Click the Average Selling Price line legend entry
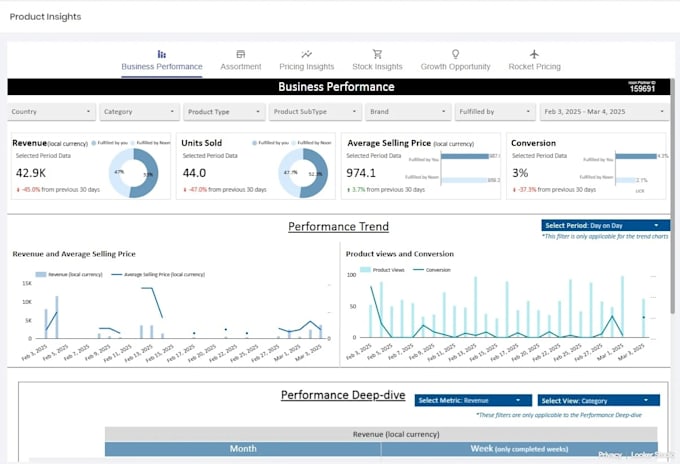This screenshot has width=680, height=464. (x=158, y=274)
